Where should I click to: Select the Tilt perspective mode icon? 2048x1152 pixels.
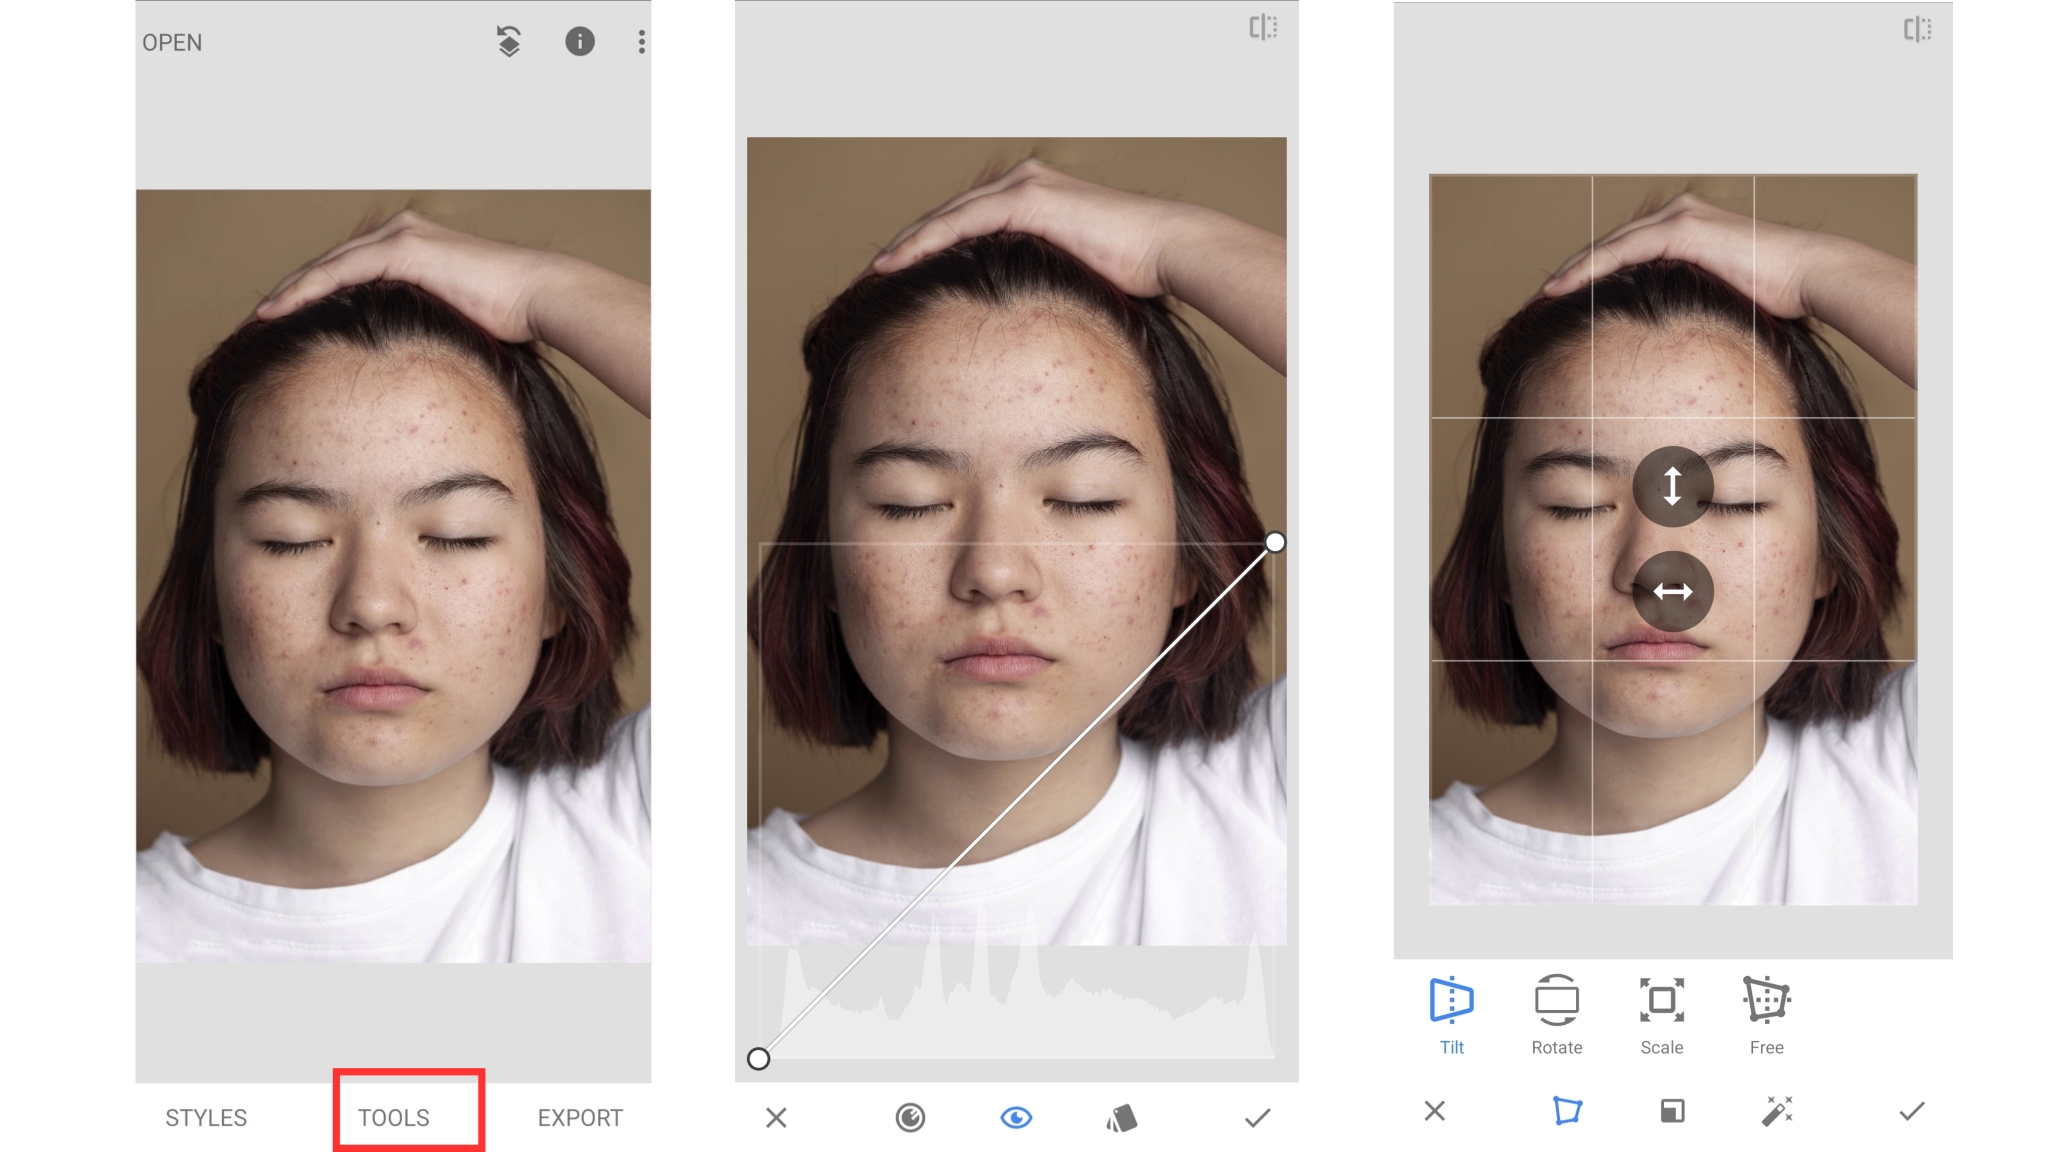click(1451, 1000)
